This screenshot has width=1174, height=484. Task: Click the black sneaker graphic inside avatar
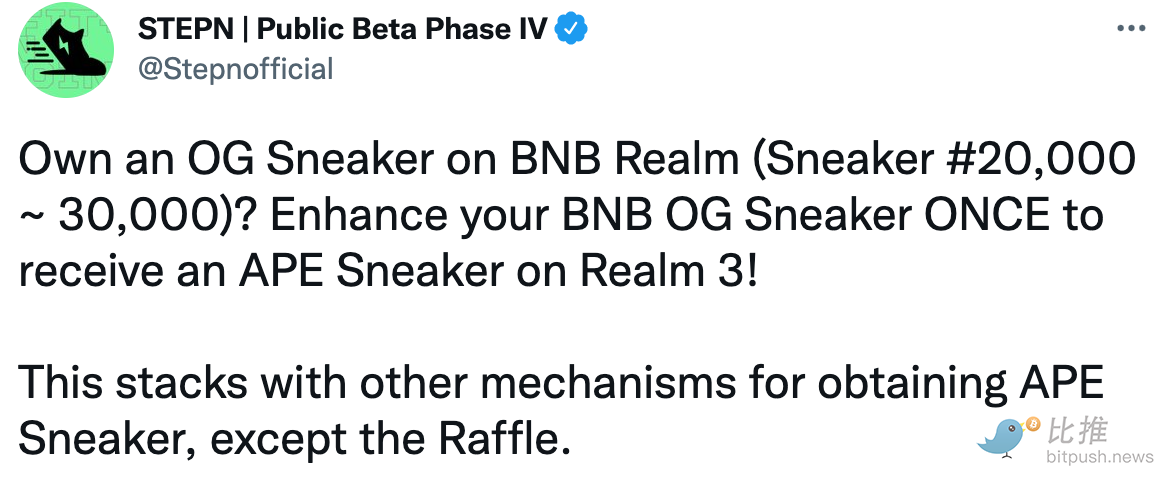click(x=66, y=46)
